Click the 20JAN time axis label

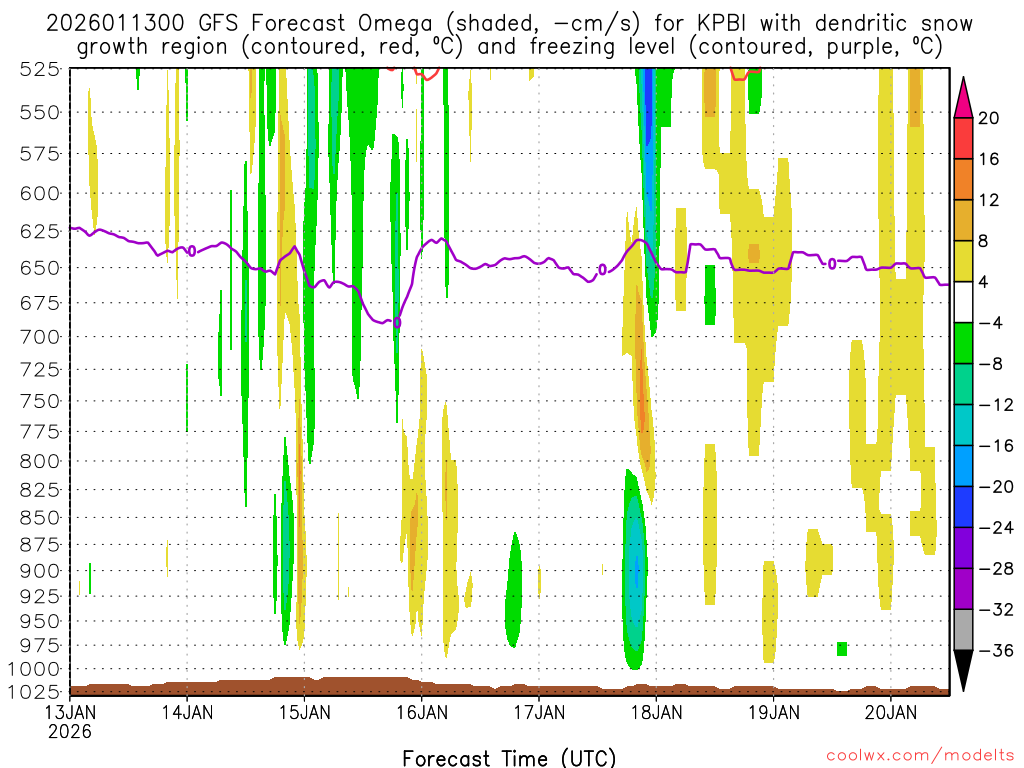(891, 712)
